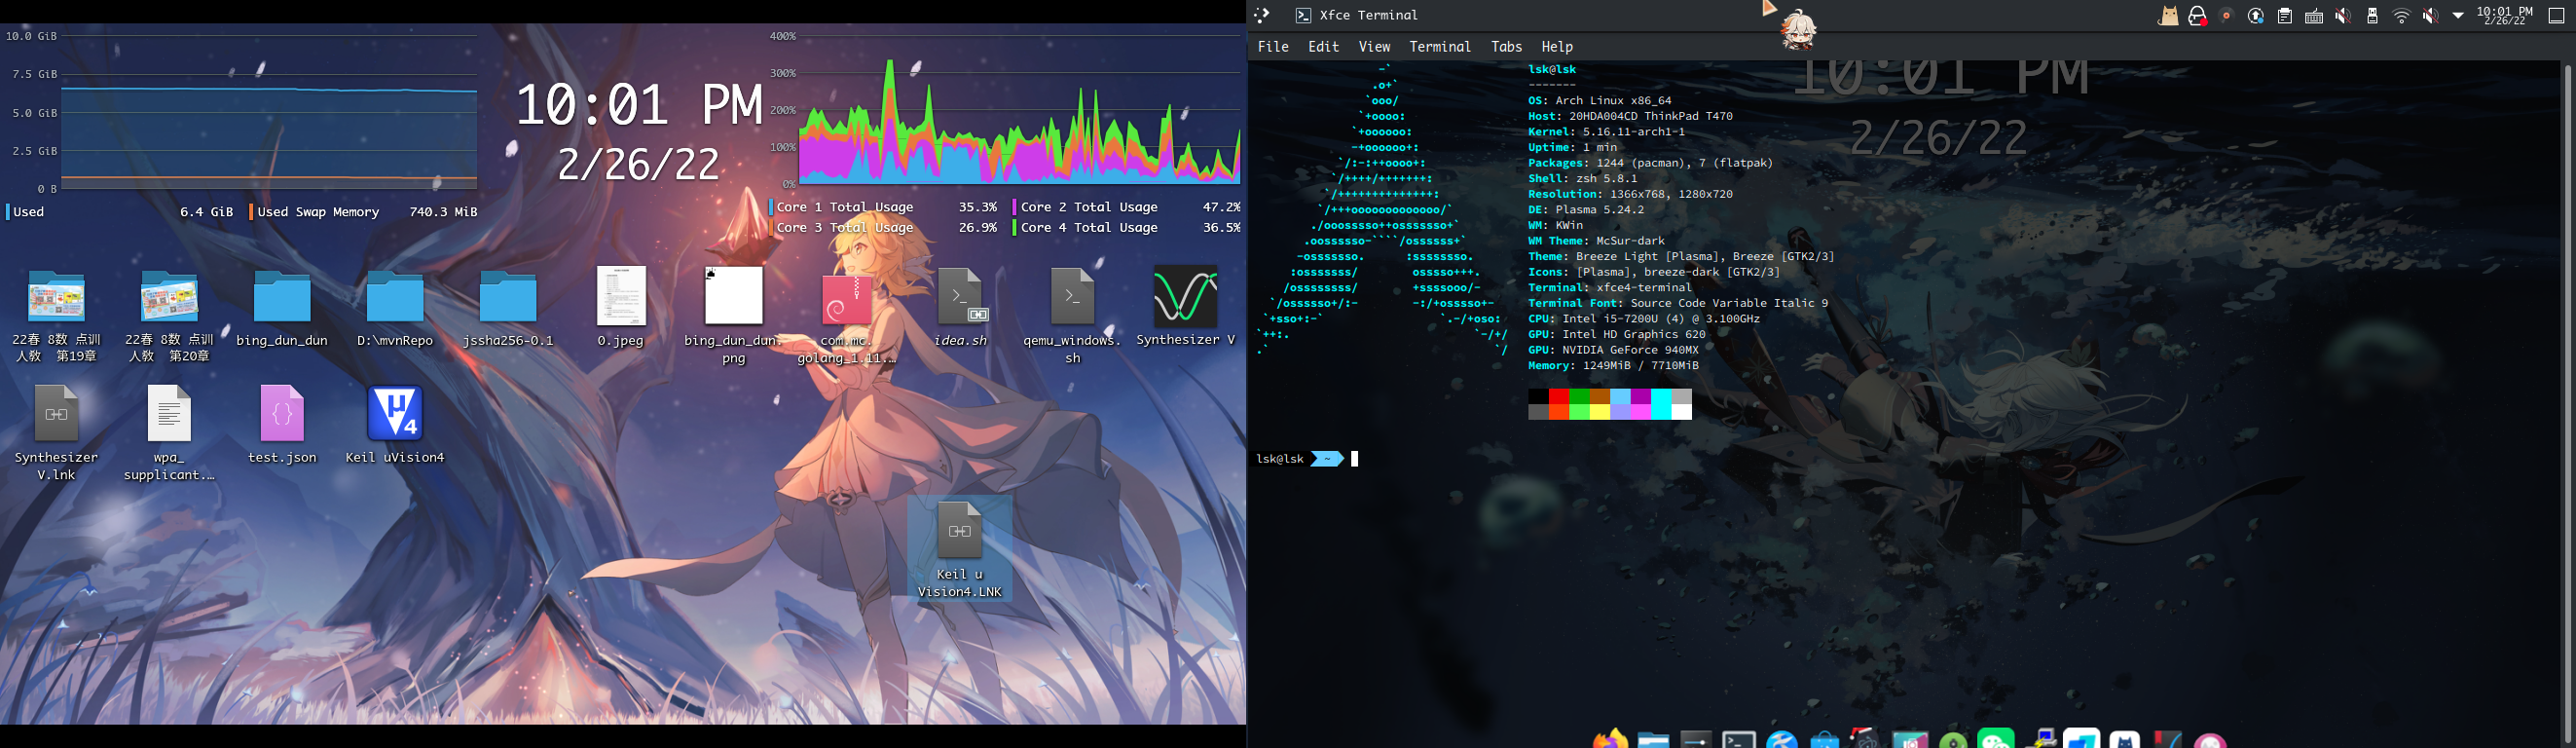Click the 'Core 2 Total Usage' legend entry

pyautogui.click(x=1089, y=207)
